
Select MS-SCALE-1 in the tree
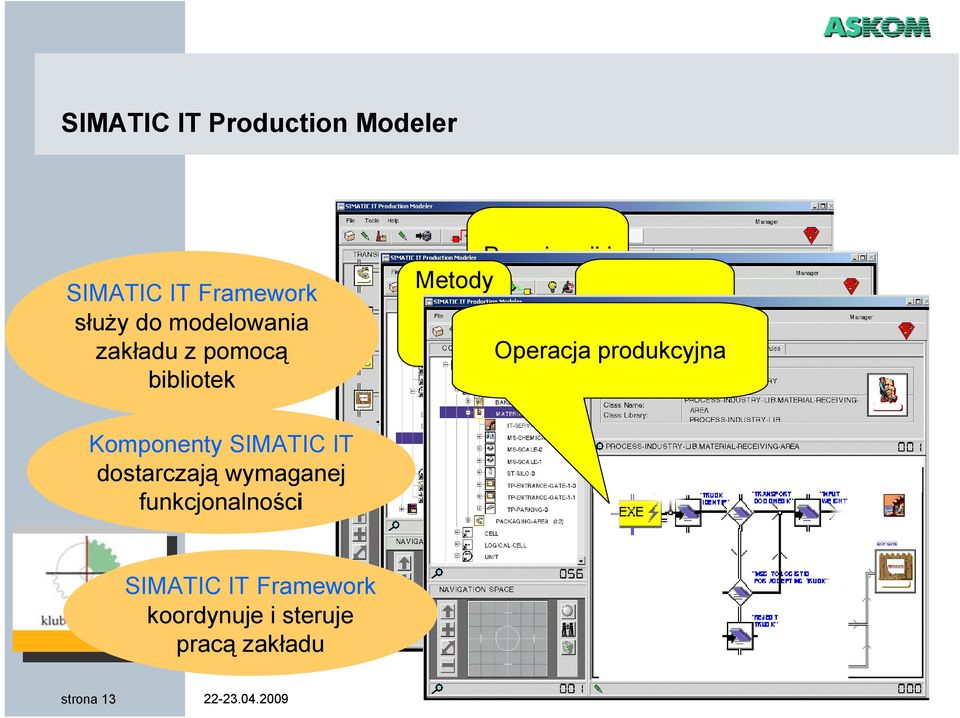coord(524,462)
